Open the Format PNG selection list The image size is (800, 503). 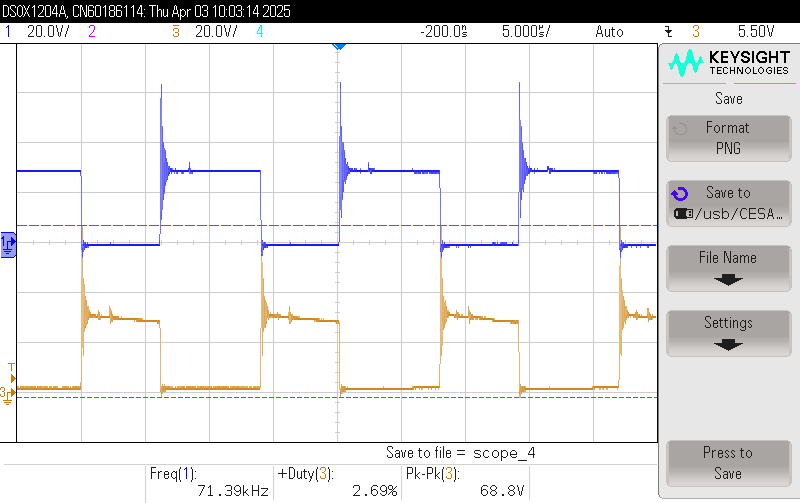[x=727, y=138]
